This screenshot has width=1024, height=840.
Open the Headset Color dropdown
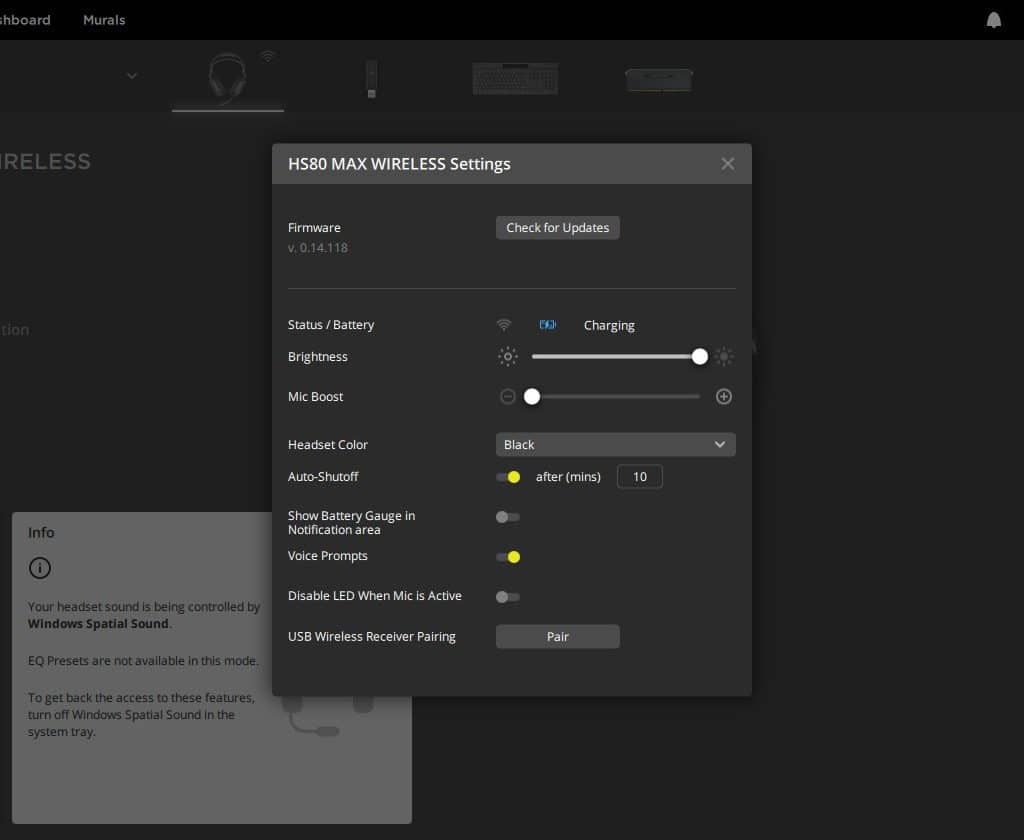coord(615,445)
